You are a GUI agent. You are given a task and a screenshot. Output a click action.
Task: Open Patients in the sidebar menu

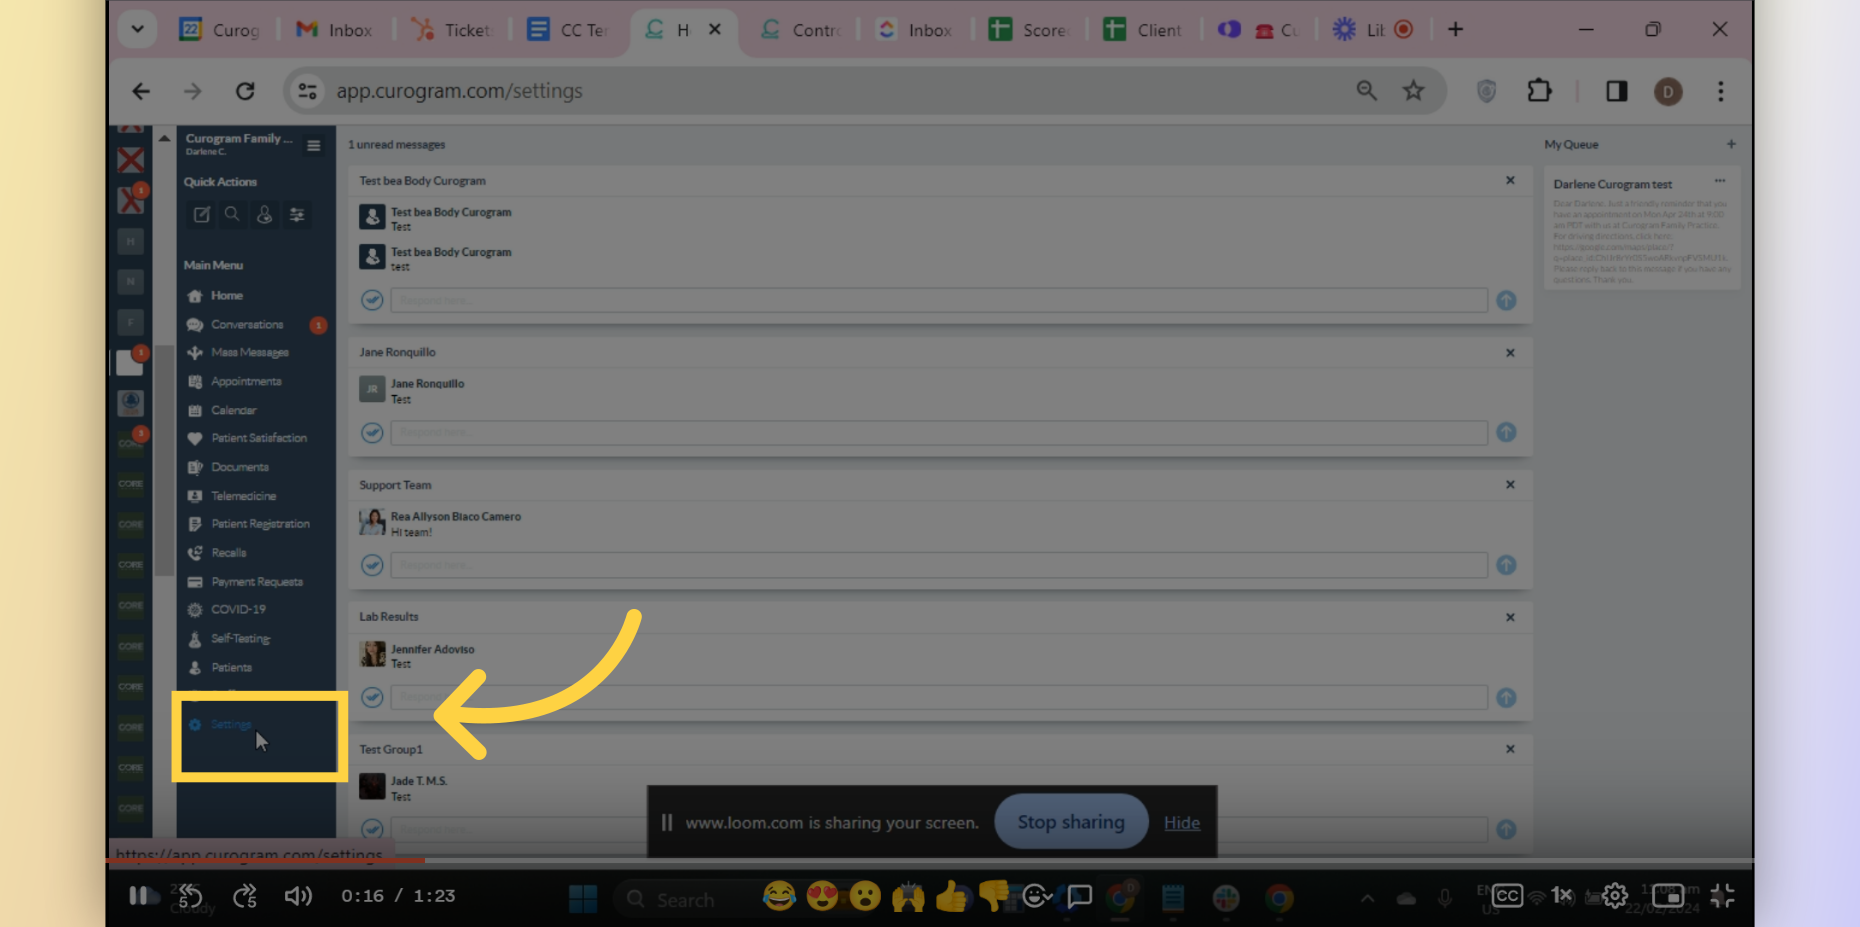(231, 668)
